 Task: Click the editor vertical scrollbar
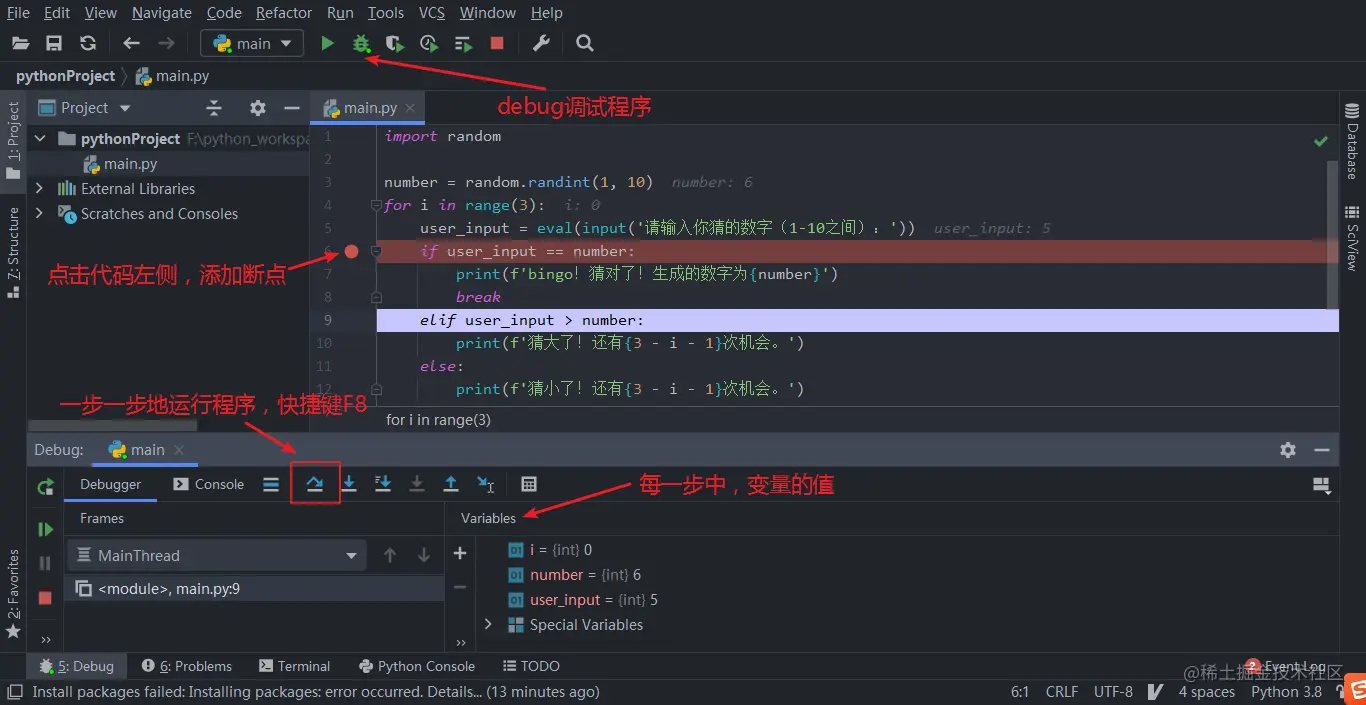pos(1332,235)
